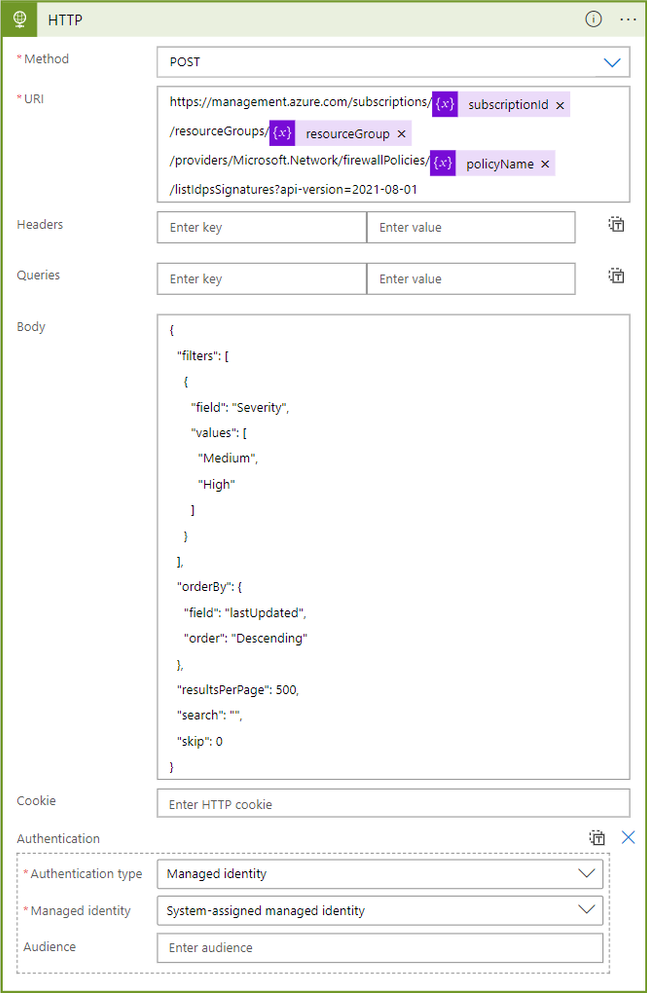This screenshot has height=993, width=647.
Task: Click the HTTP action title
Action: (x=65, y=20)
